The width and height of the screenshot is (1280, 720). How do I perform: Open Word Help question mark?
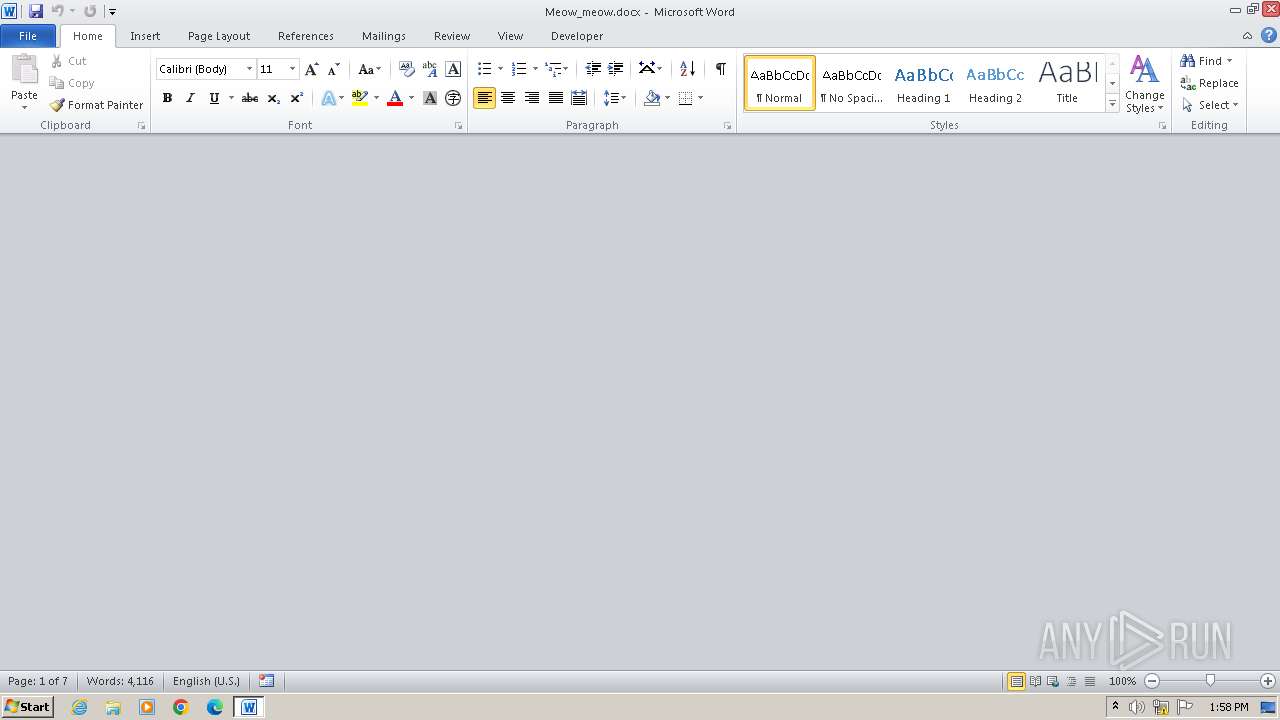[1268, 35]
